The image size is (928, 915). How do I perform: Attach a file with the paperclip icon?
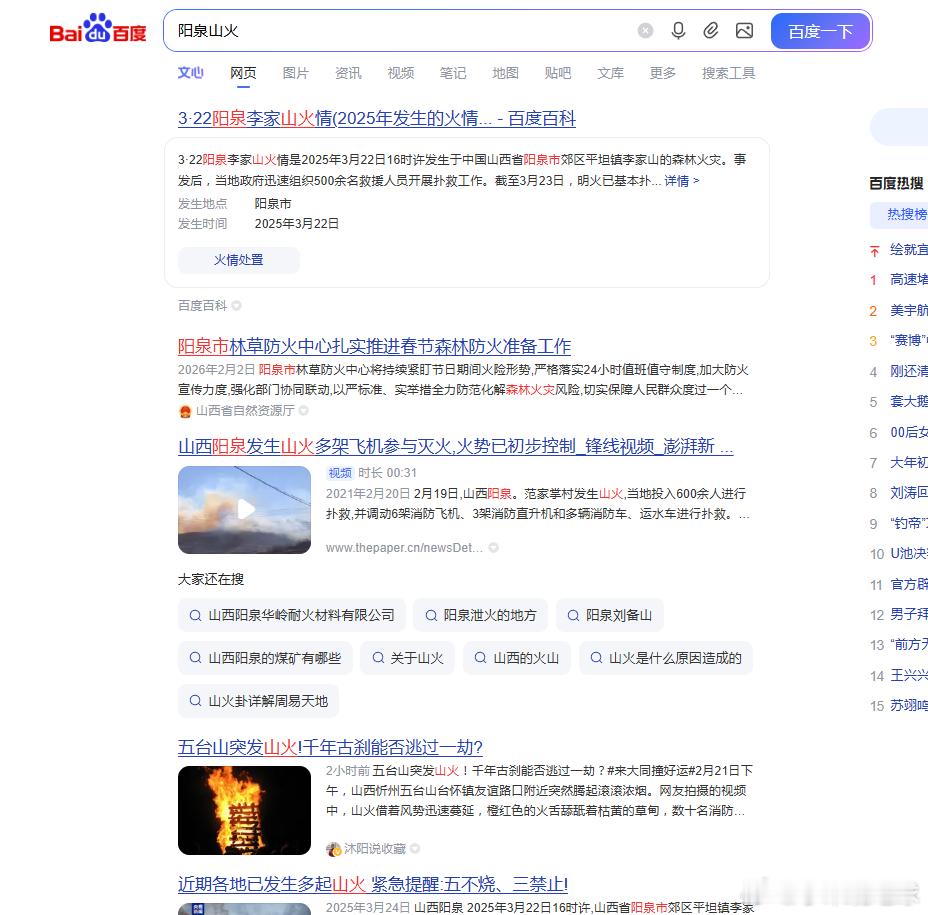(x=711, y=30)
